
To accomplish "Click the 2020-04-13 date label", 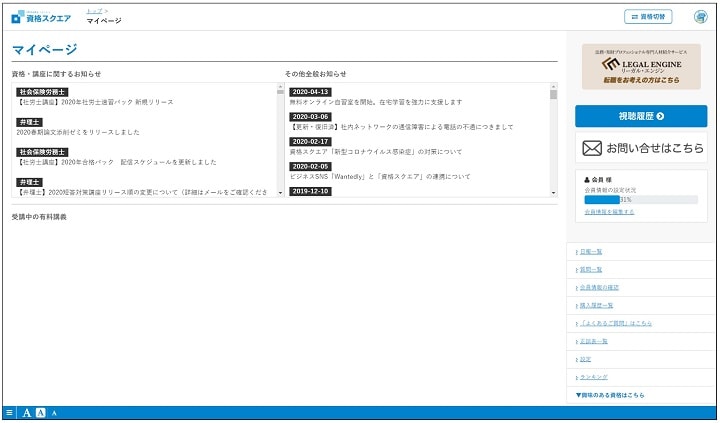I will pyautogui.click(x=310, y=92).
